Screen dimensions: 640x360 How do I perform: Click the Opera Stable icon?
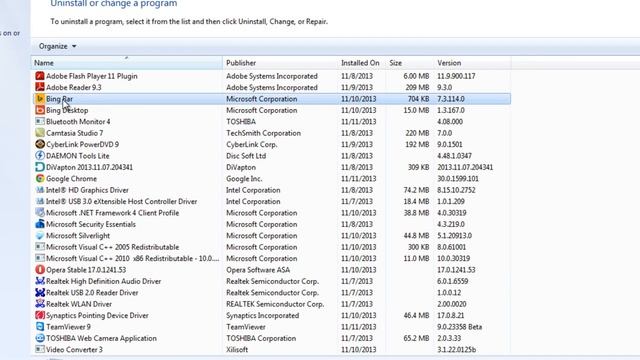click(x=40, y=270)
